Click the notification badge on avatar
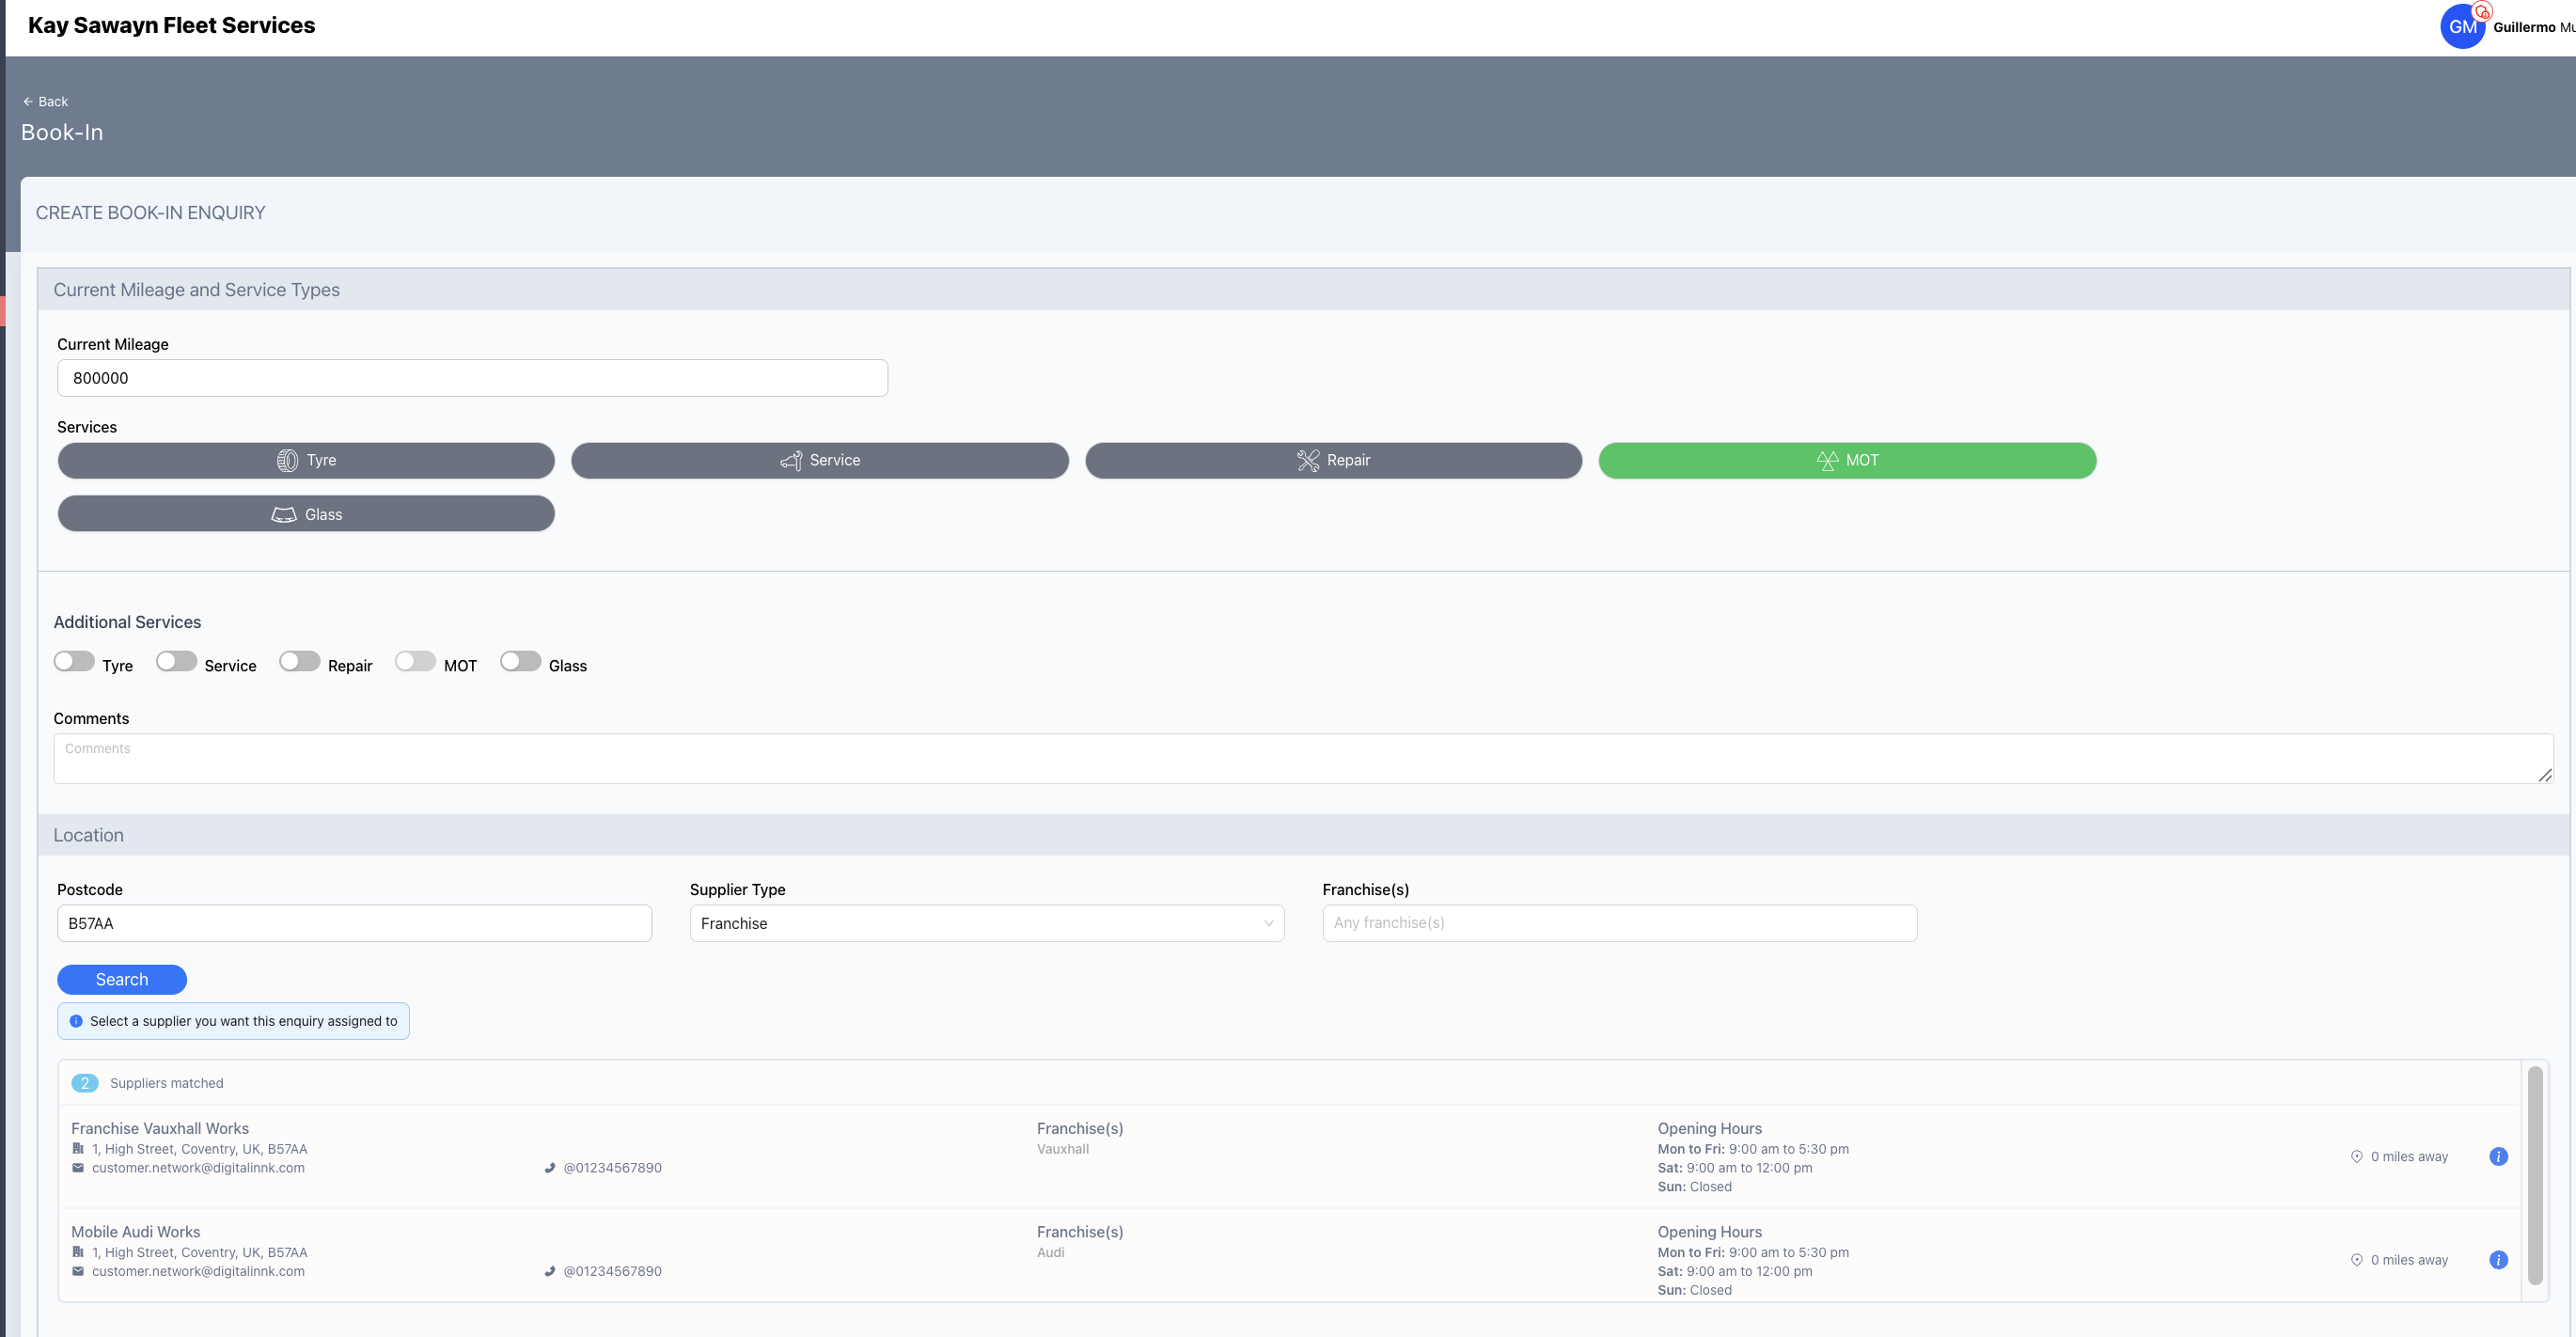The height and width of the screenshot is (1337, 2576). (x=2482, y=12)
